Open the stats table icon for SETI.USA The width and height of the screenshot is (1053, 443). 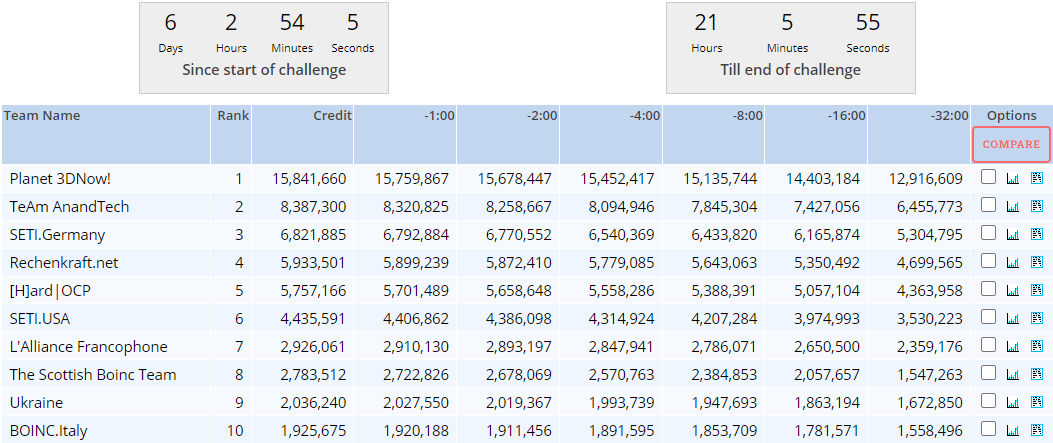pyautogui.click(x=1036, y=318)
